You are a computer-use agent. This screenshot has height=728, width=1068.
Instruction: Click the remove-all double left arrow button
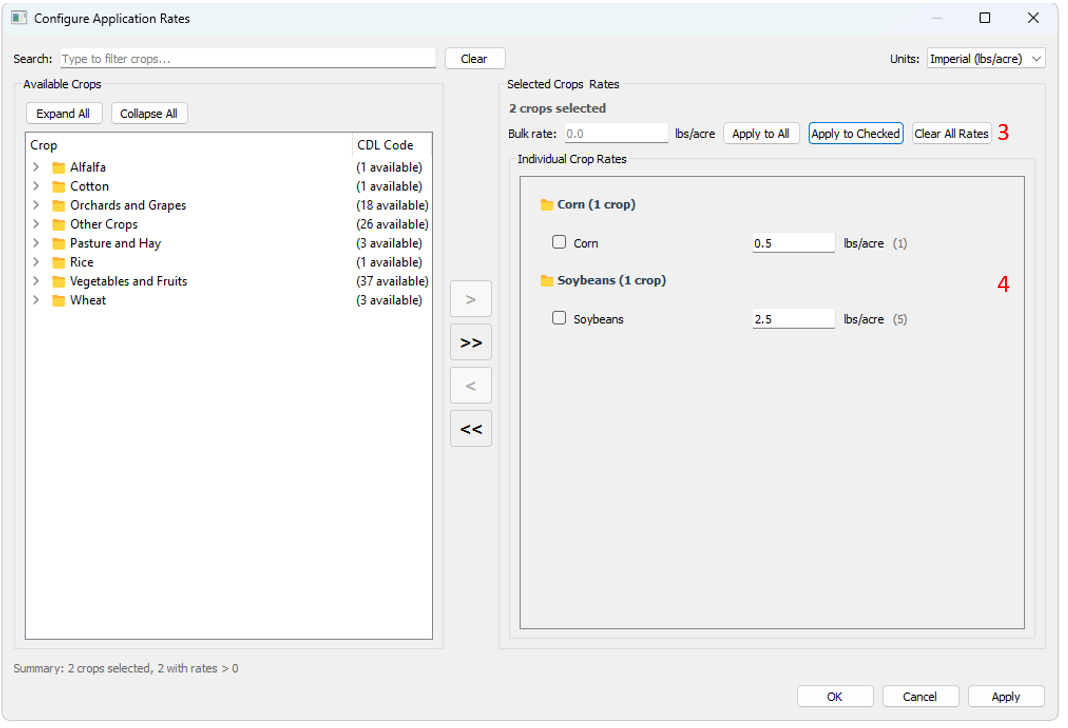(470, 429)
